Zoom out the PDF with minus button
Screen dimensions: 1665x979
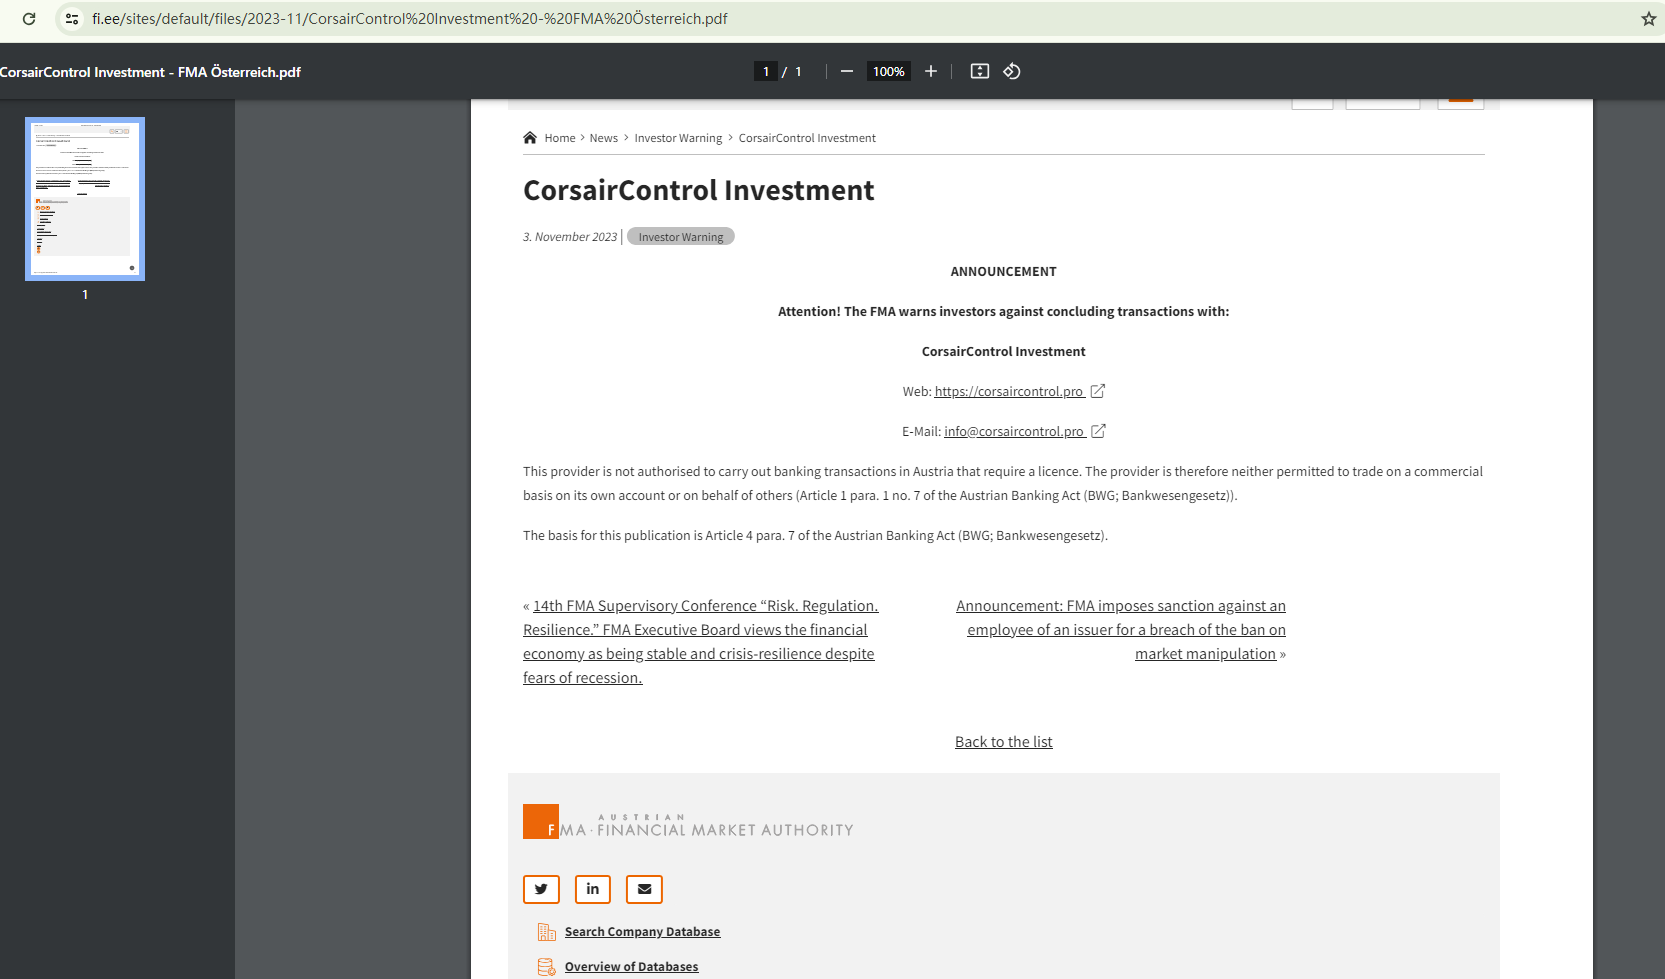847,71
